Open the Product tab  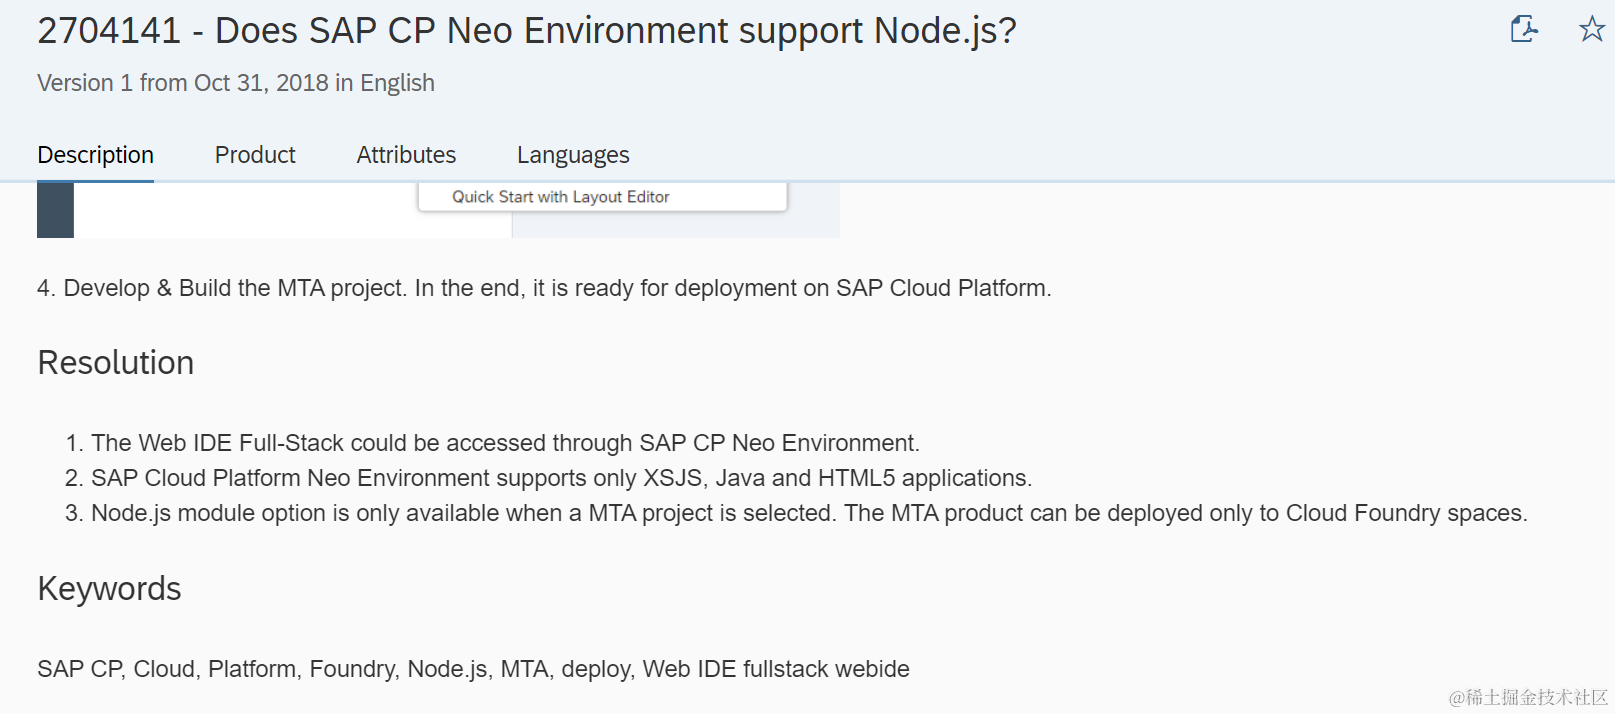(x=255, y=155)
